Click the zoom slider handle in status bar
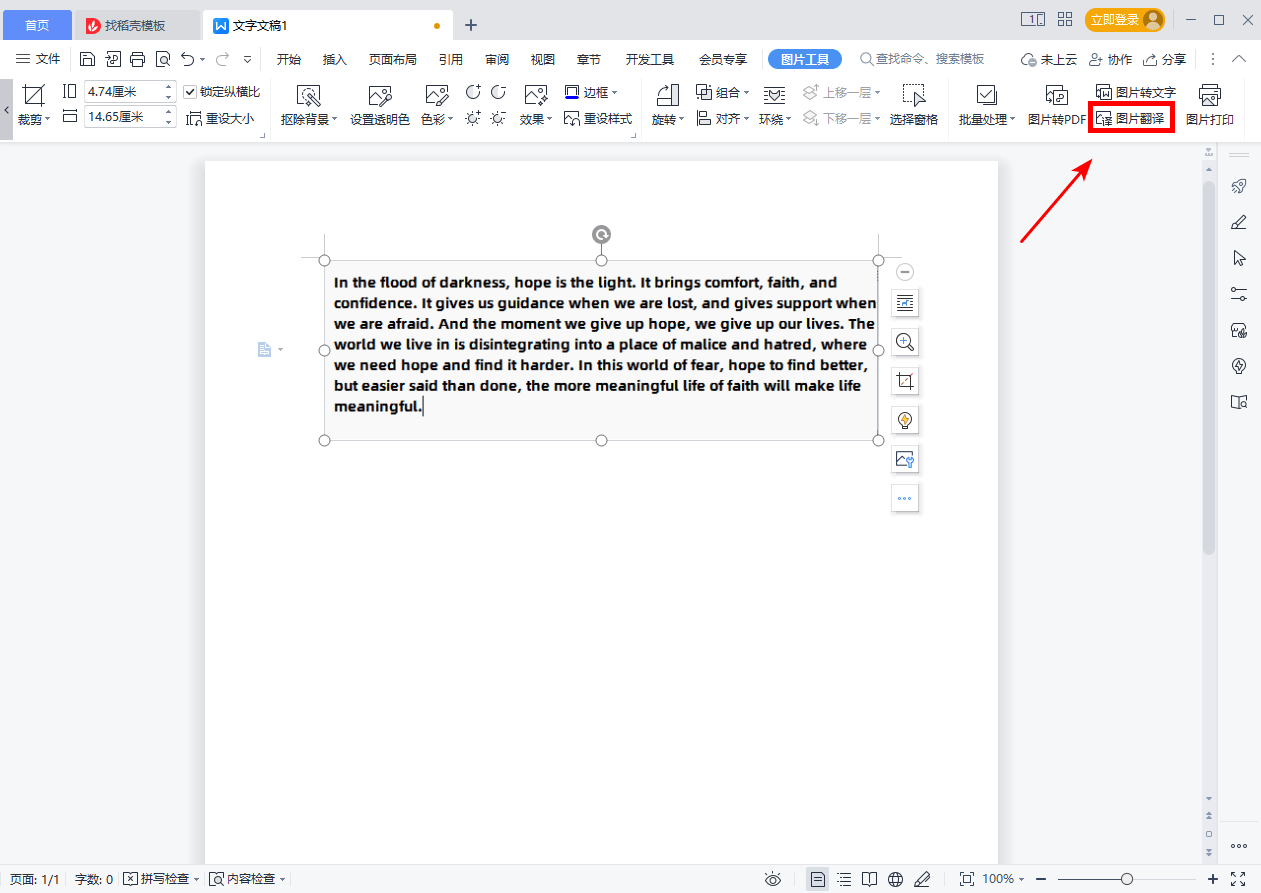Screen dimensions: 1261x893 point(1127,879)
